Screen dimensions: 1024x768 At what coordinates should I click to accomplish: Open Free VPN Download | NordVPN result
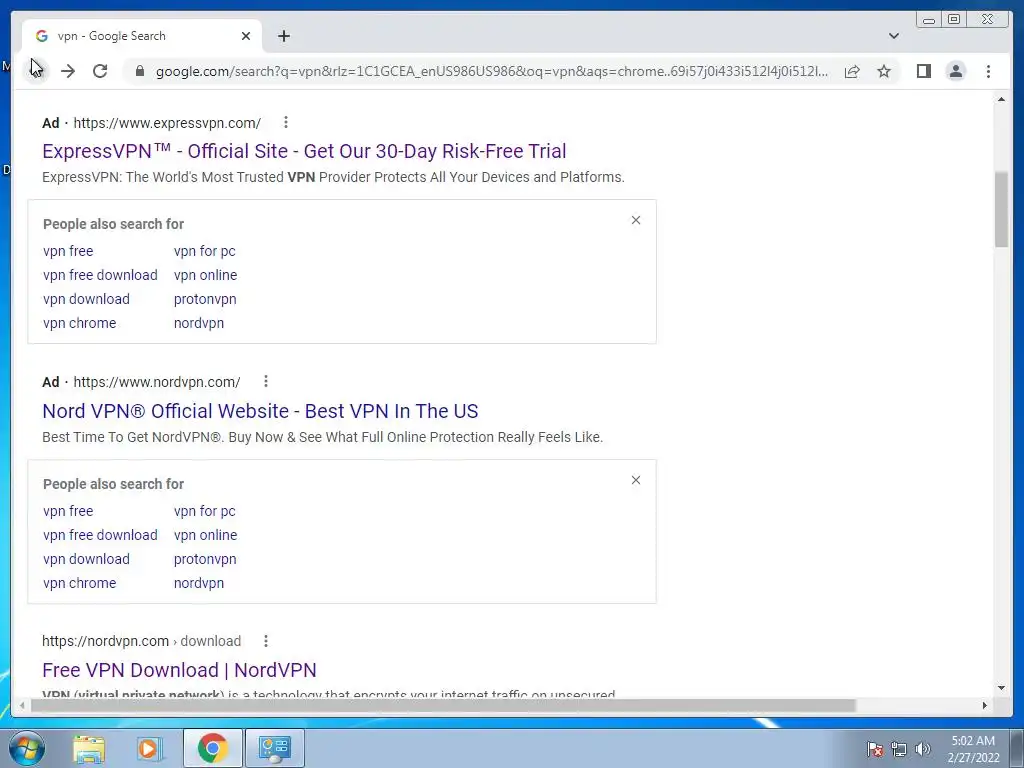[x=179, y=670]
